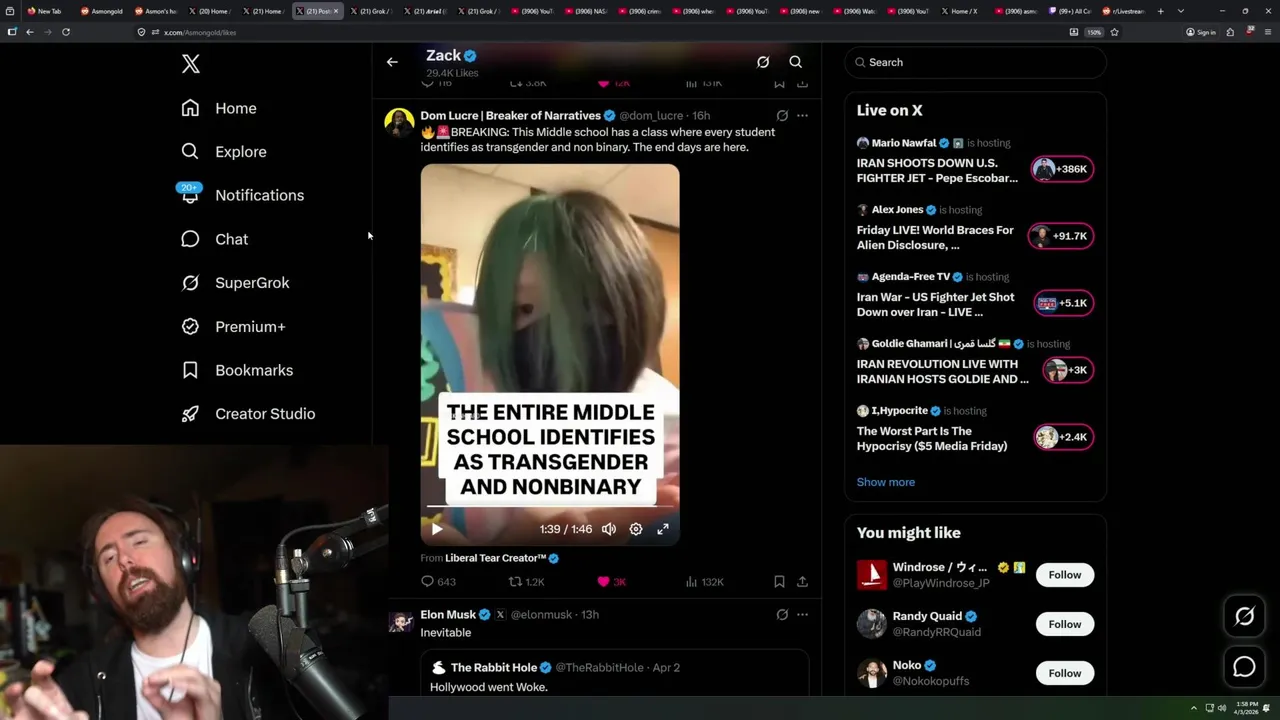Click the Elon Musk name
1280x720 pixels.
coord(448,615)
